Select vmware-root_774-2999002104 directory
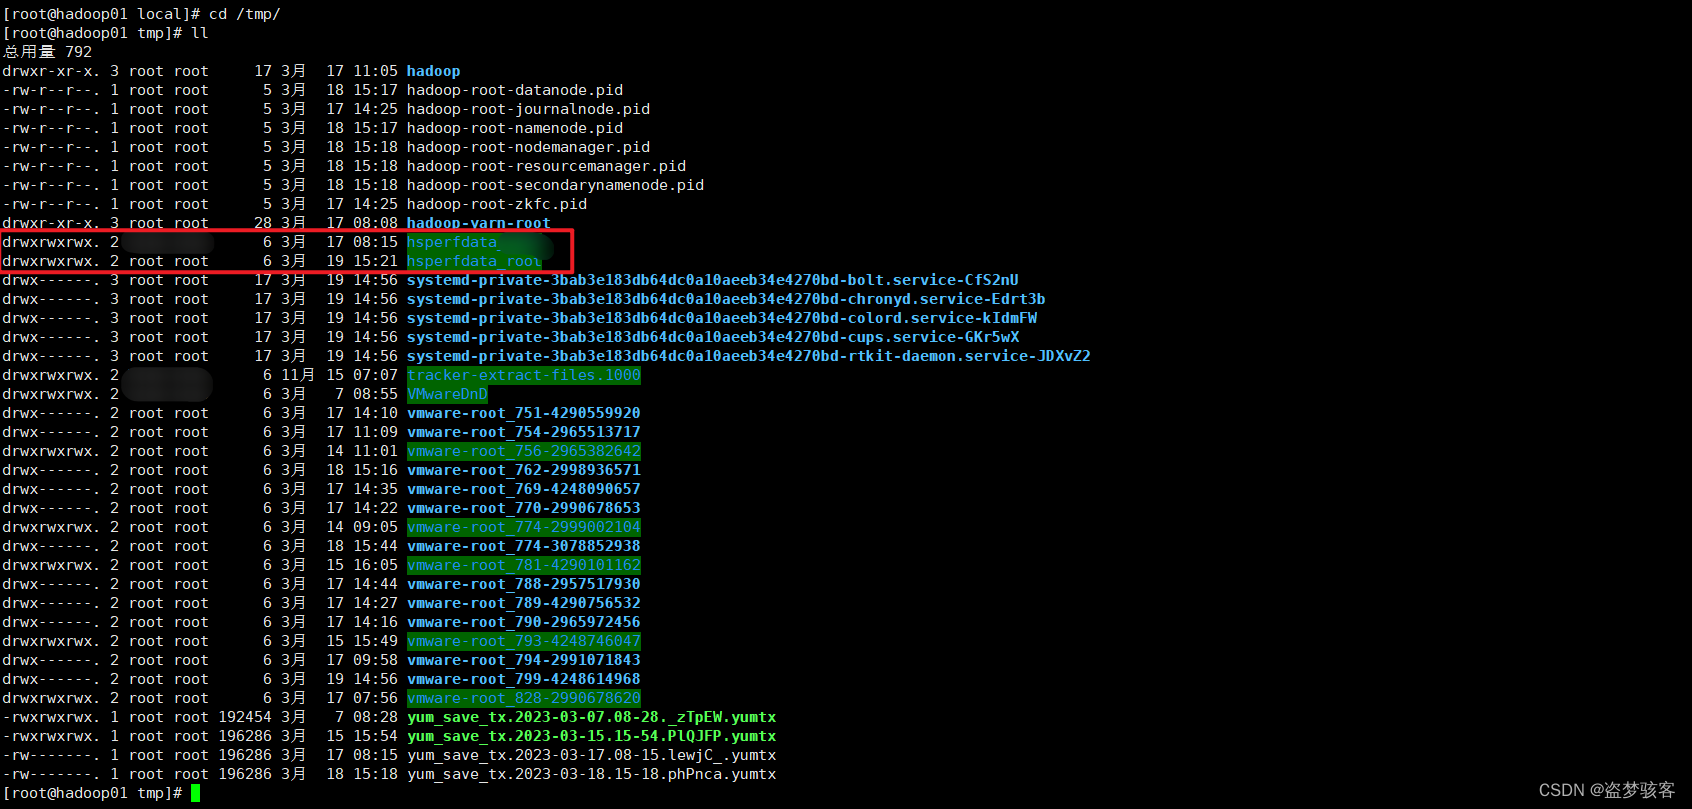The width and height of the screenshot is (1692, 809). point(524,527)
